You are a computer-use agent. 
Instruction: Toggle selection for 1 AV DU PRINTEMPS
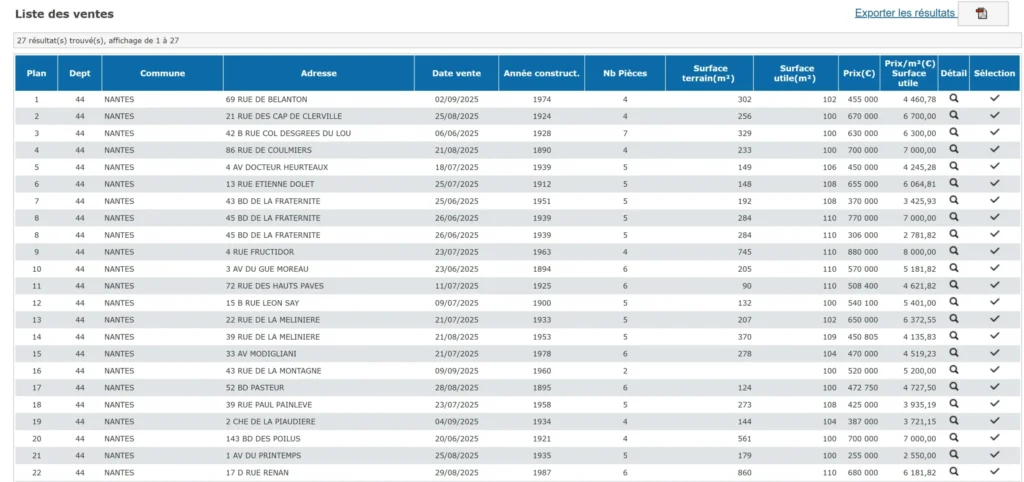(x=995, y=455)
